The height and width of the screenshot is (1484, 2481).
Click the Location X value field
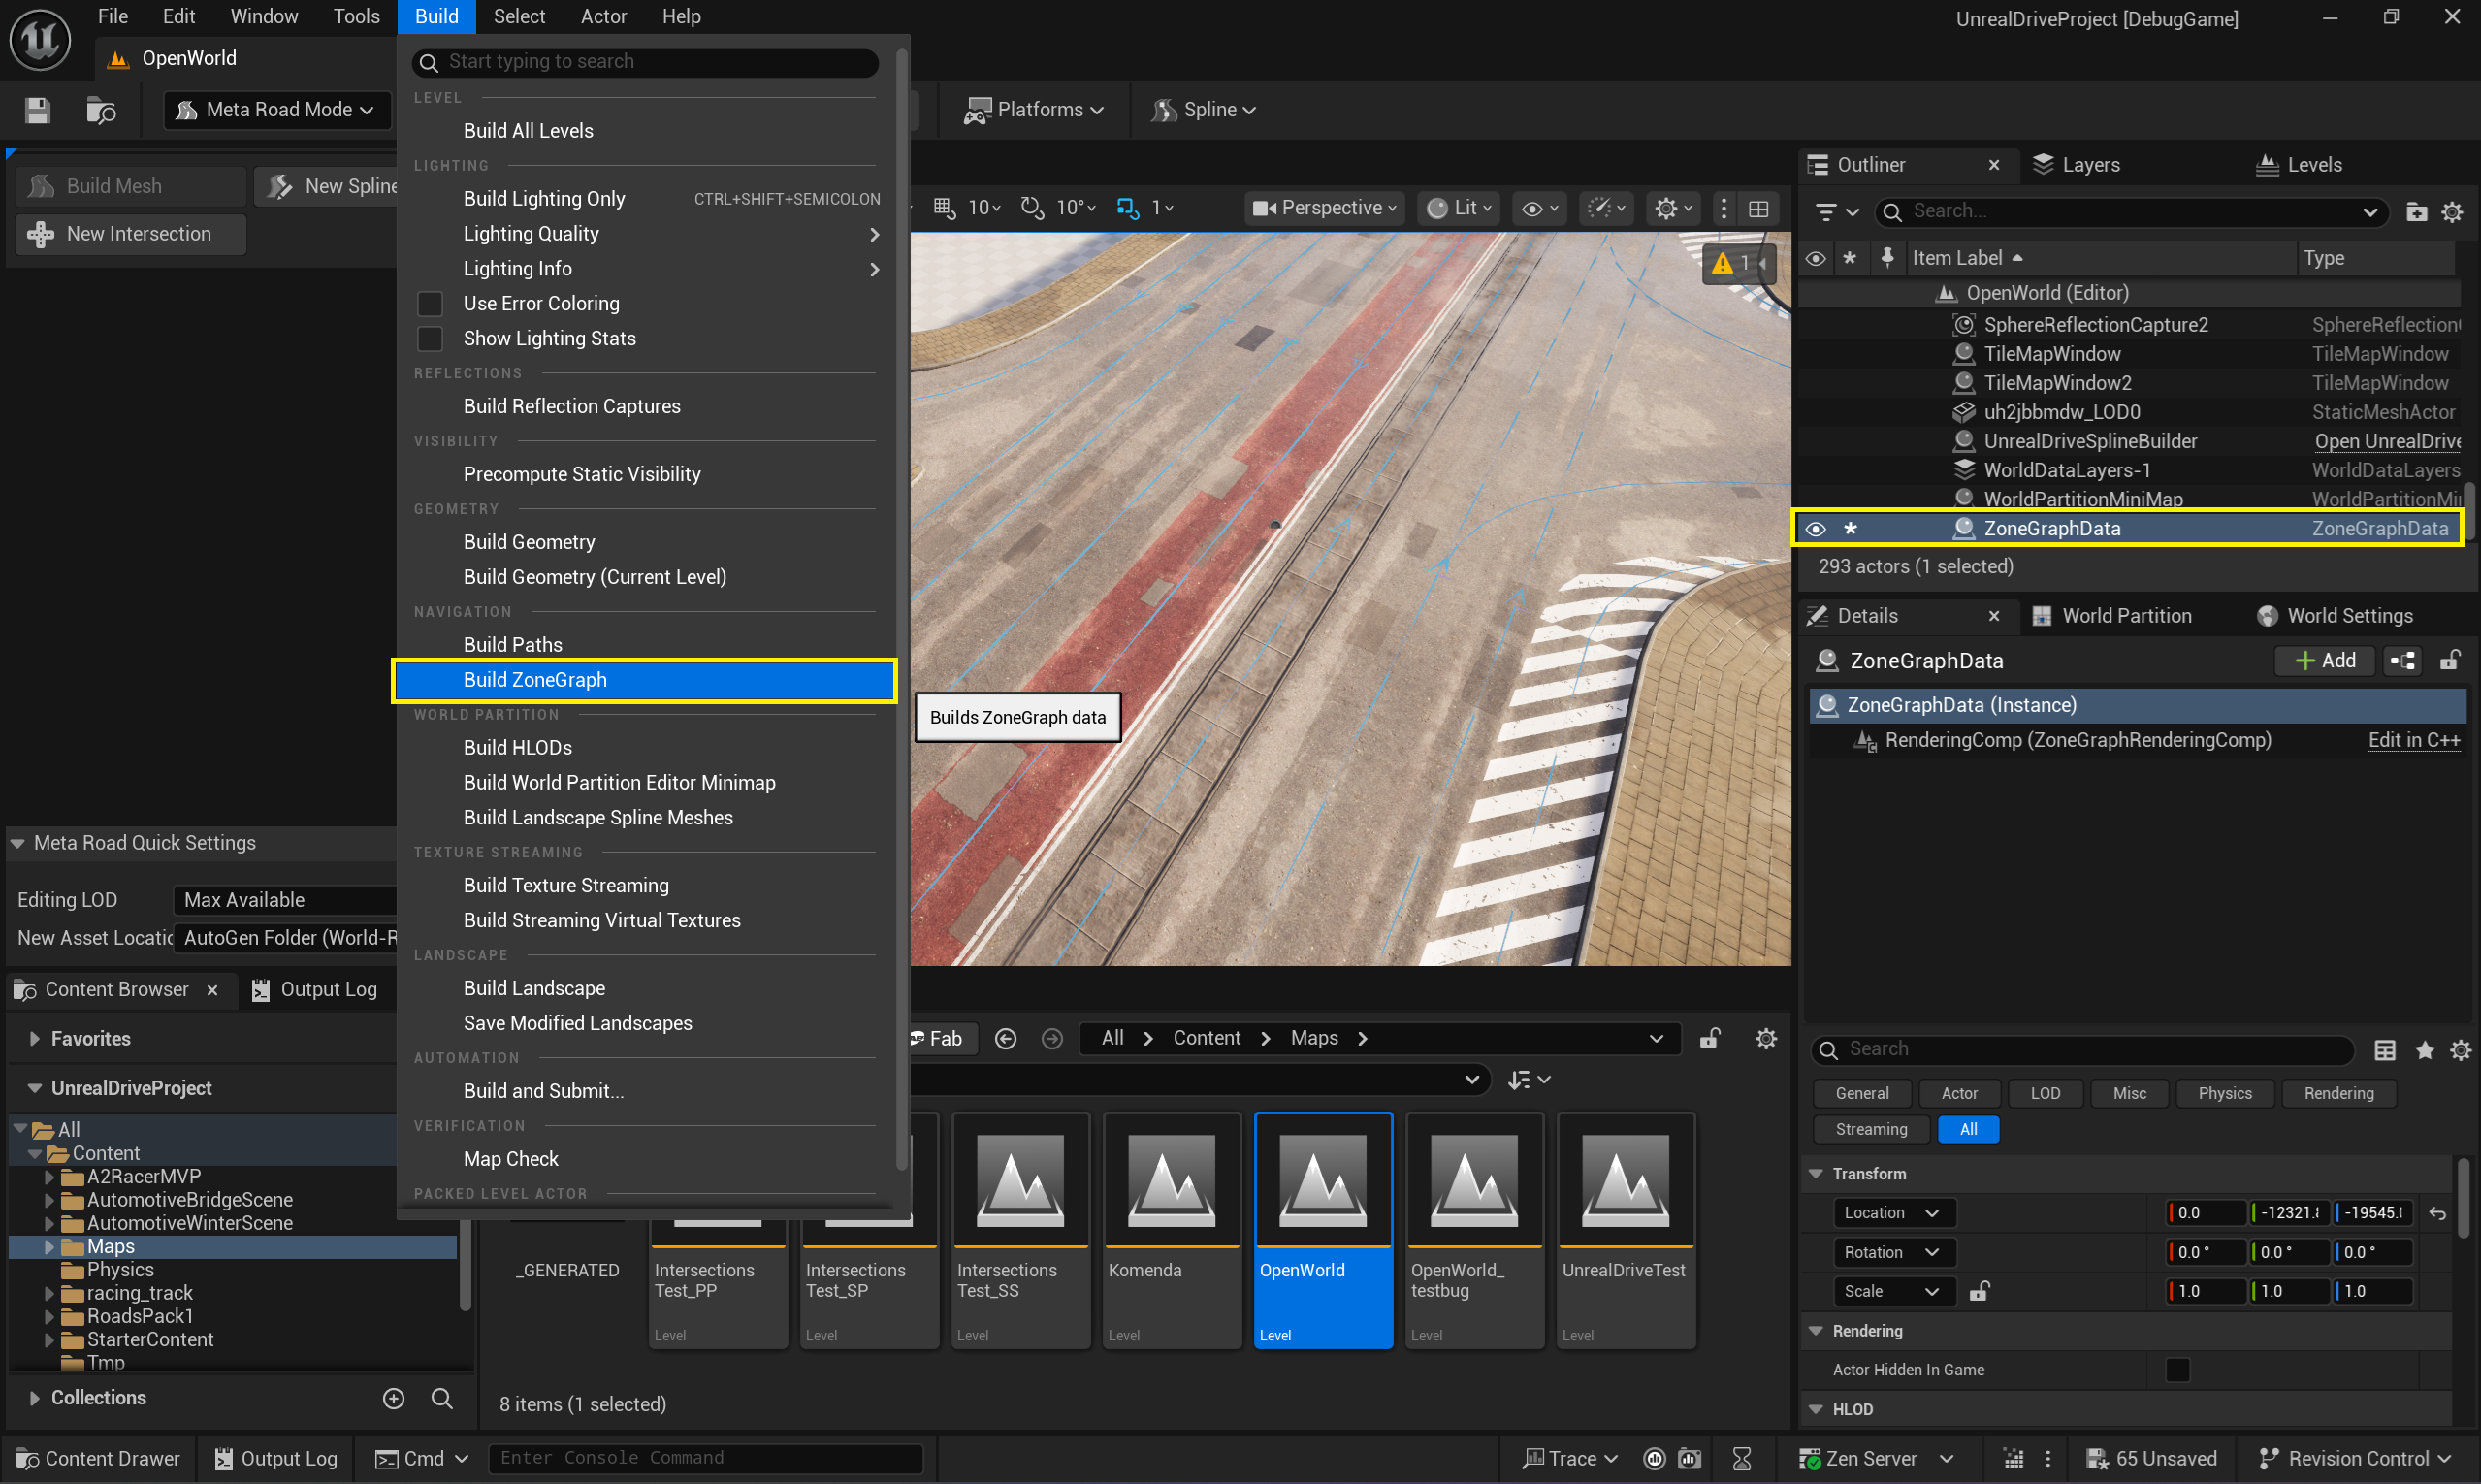coord(2205,1213)
